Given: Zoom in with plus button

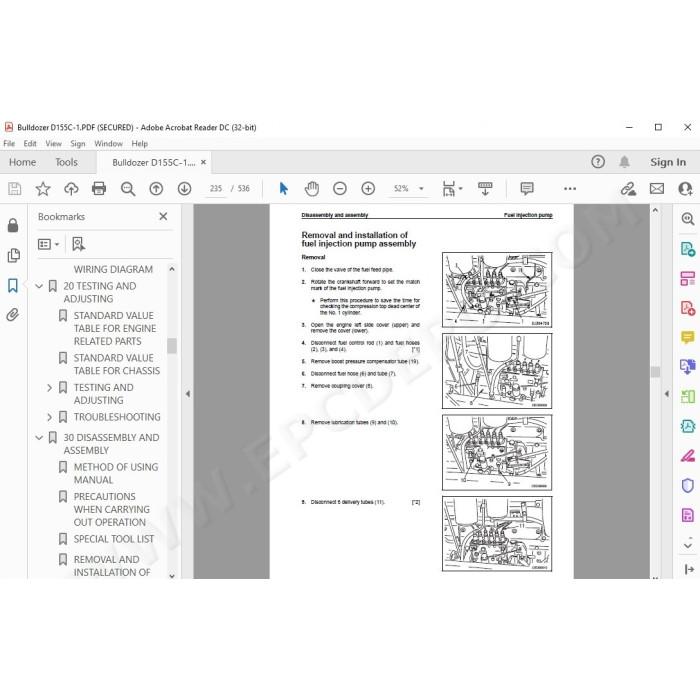Looking at the screenshot, I should coord(368,189).
